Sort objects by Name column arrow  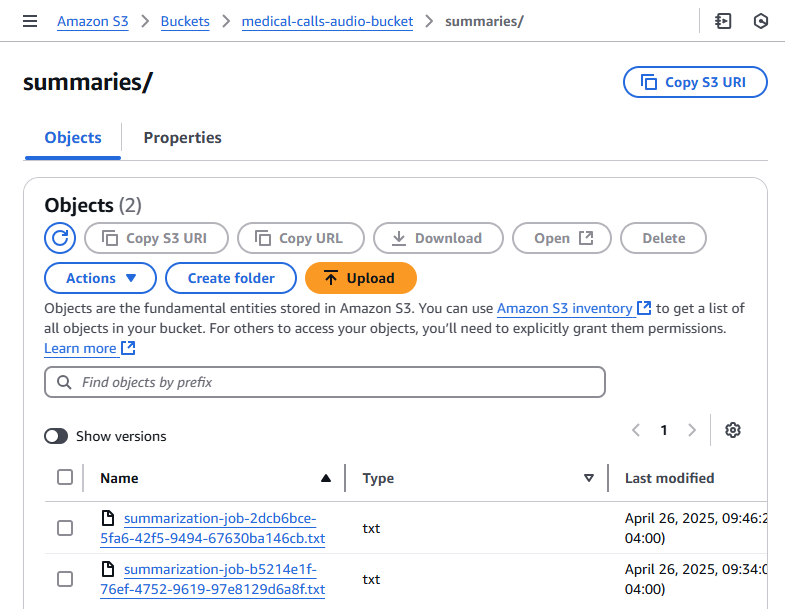(325, 478)
